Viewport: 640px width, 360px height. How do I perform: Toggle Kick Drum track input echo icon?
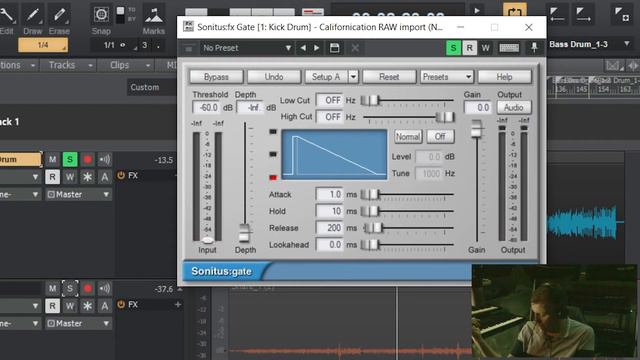[x=104, y=160]
